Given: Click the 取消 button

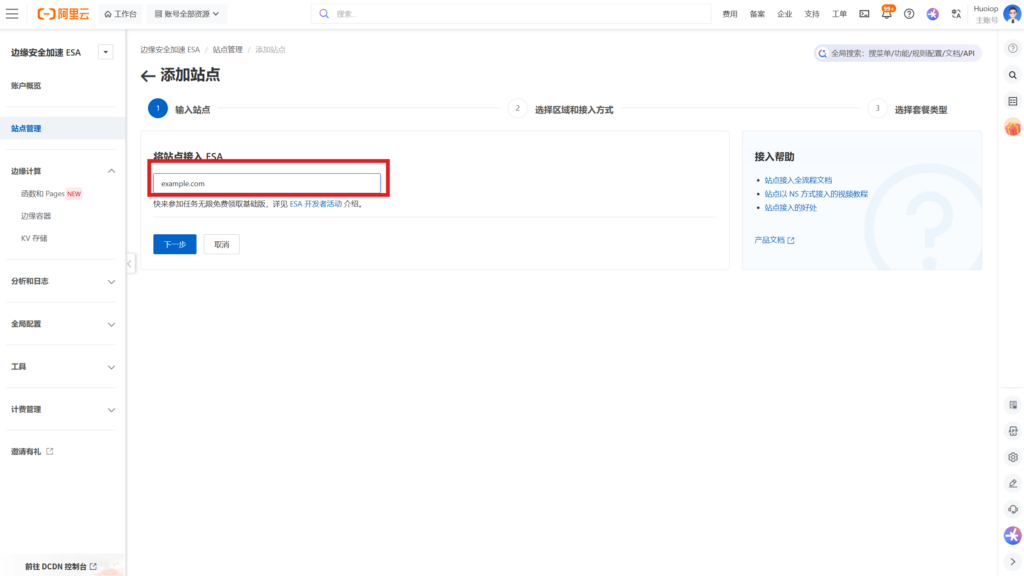Looking at the screenshot, I should [x=221, y=244].
